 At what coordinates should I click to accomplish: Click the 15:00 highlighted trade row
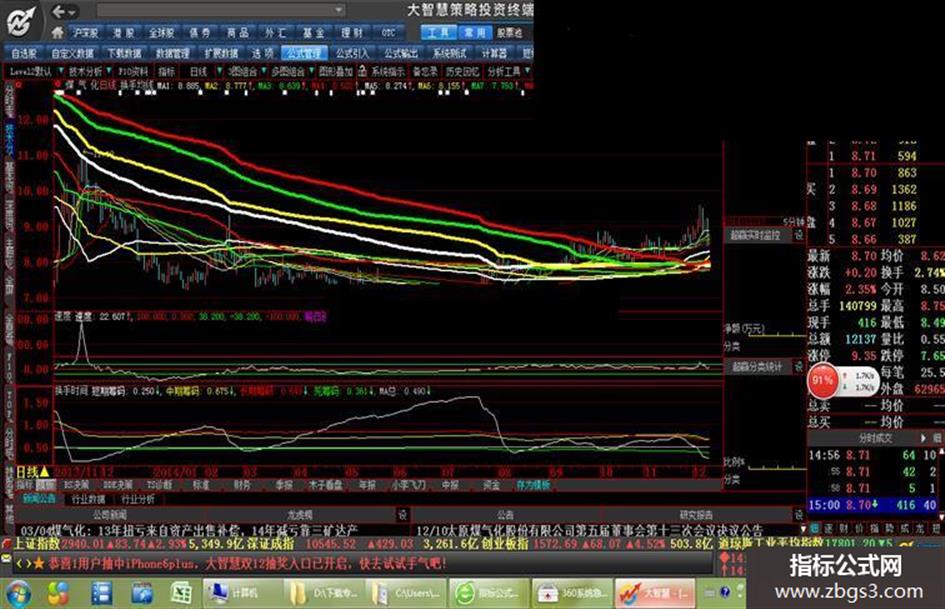pos(872,505)
